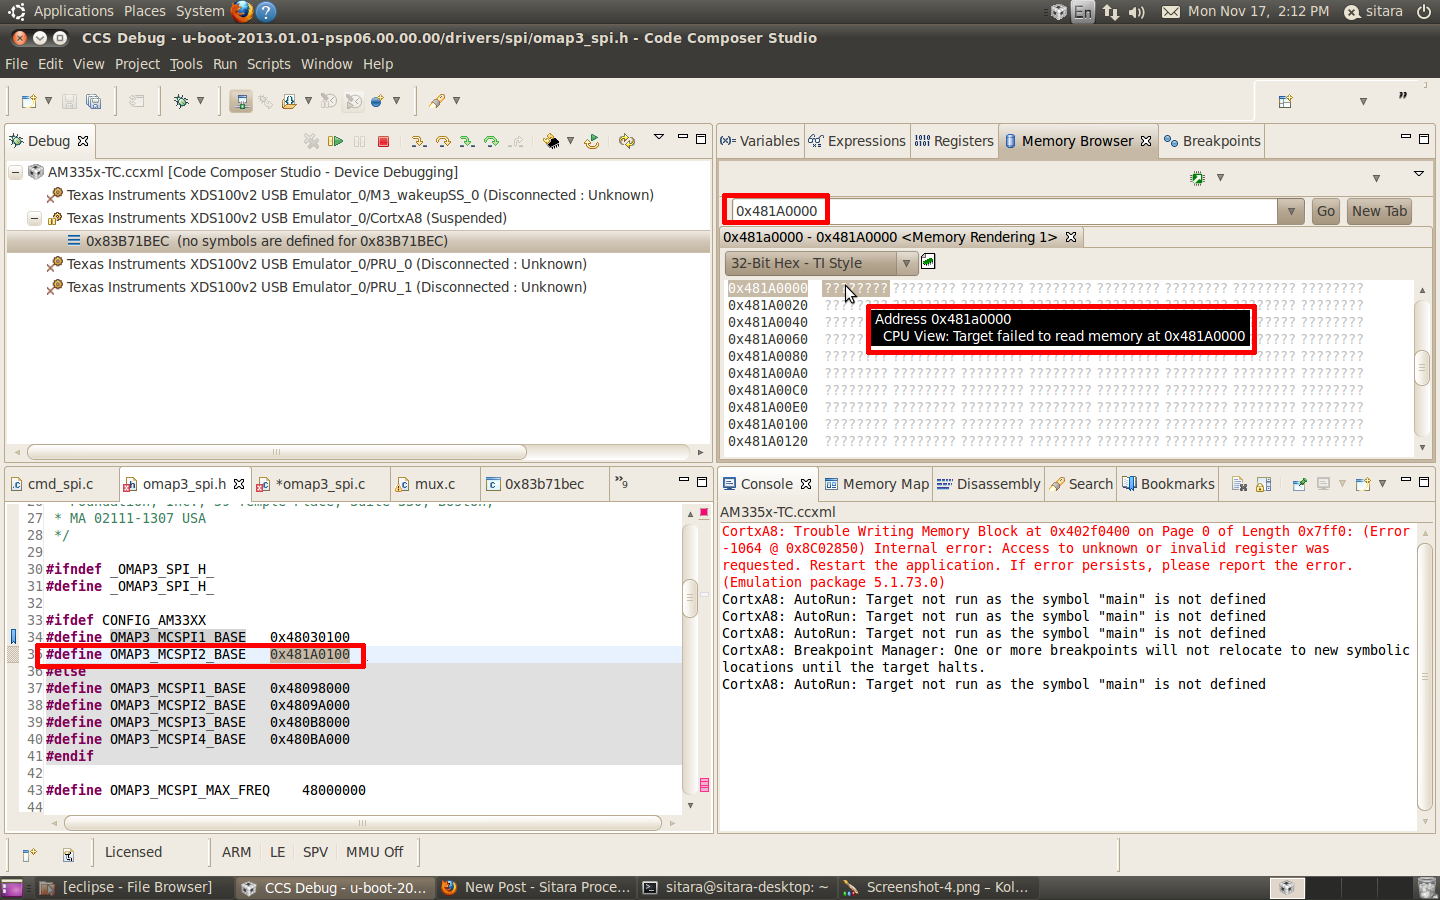
Task: Open the Debug view menu triangle
Action: pyautogui.click(x=658, y=138)
